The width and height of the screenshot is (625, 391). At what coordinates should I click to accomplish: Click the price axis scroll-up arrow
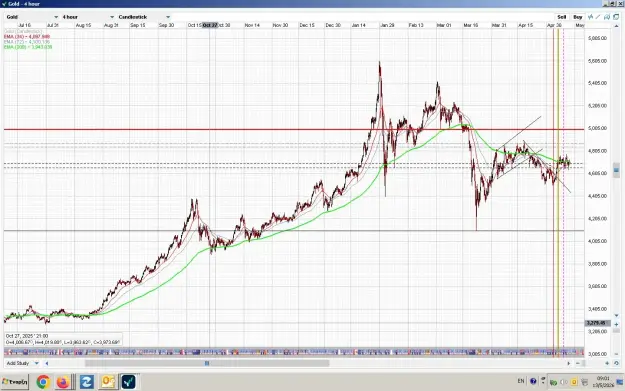616,26
